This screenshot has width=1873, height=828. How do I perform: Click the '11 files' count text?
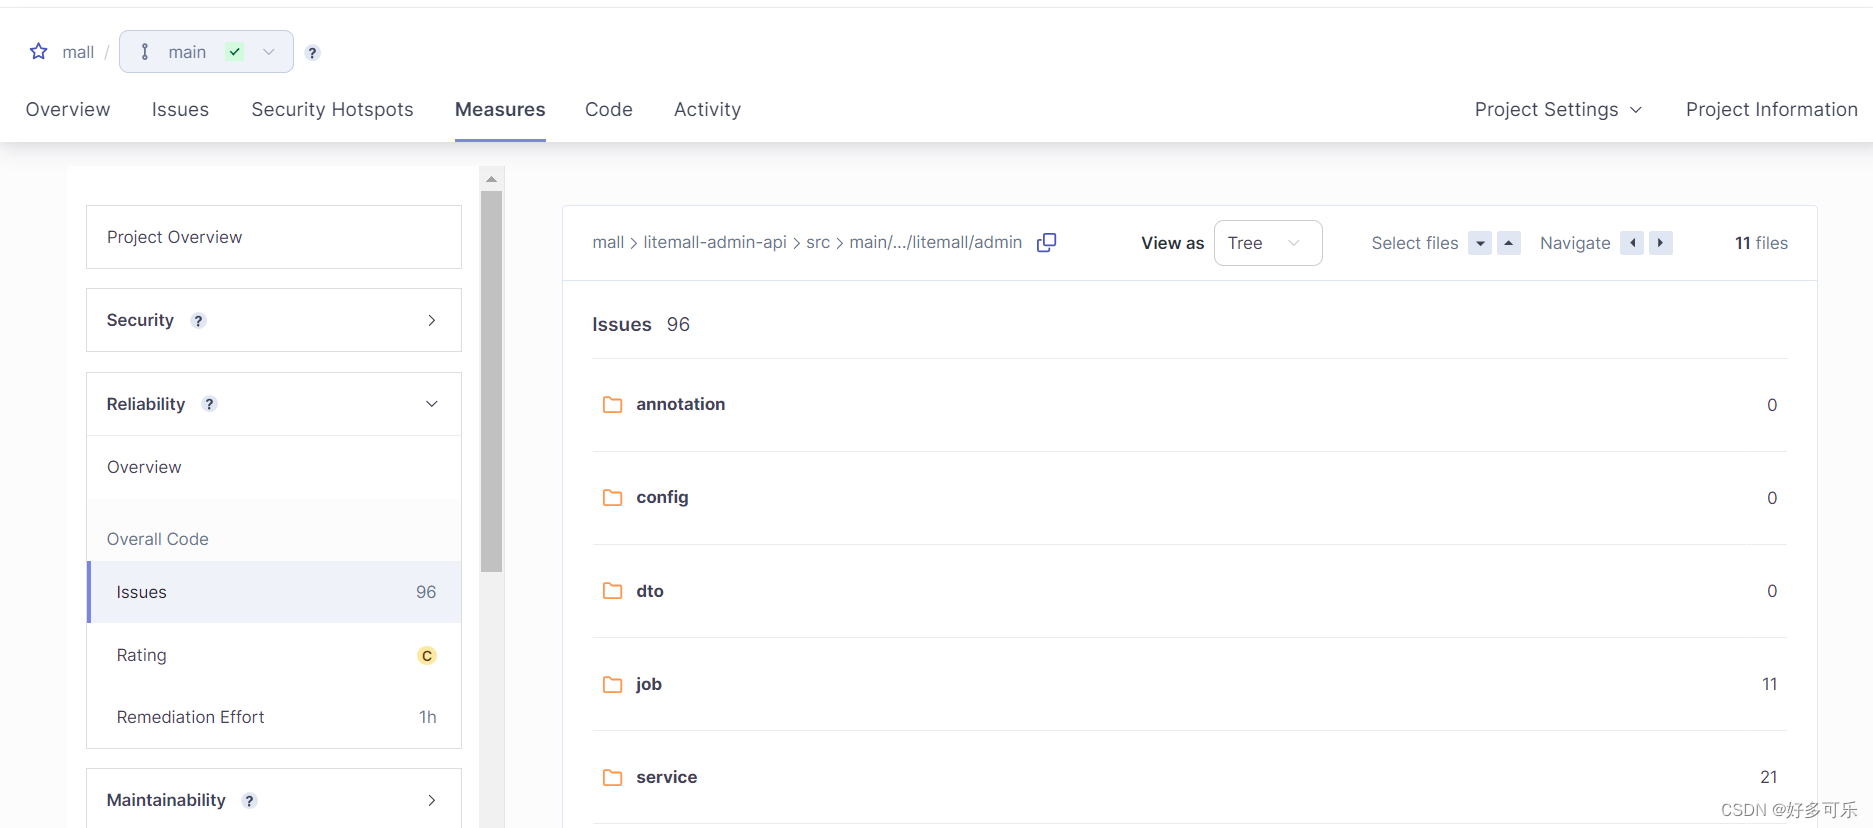click(1761, 243)
